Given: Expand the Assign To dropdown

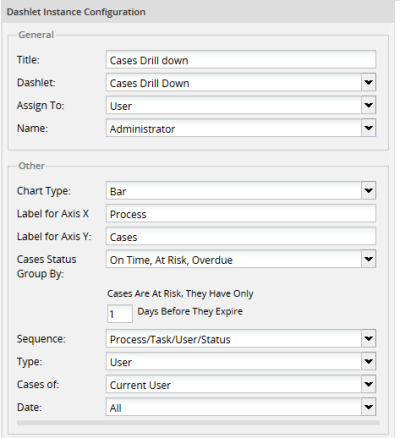Looking at the screenshot, I should pyautogui.click(x=368, y=105).
